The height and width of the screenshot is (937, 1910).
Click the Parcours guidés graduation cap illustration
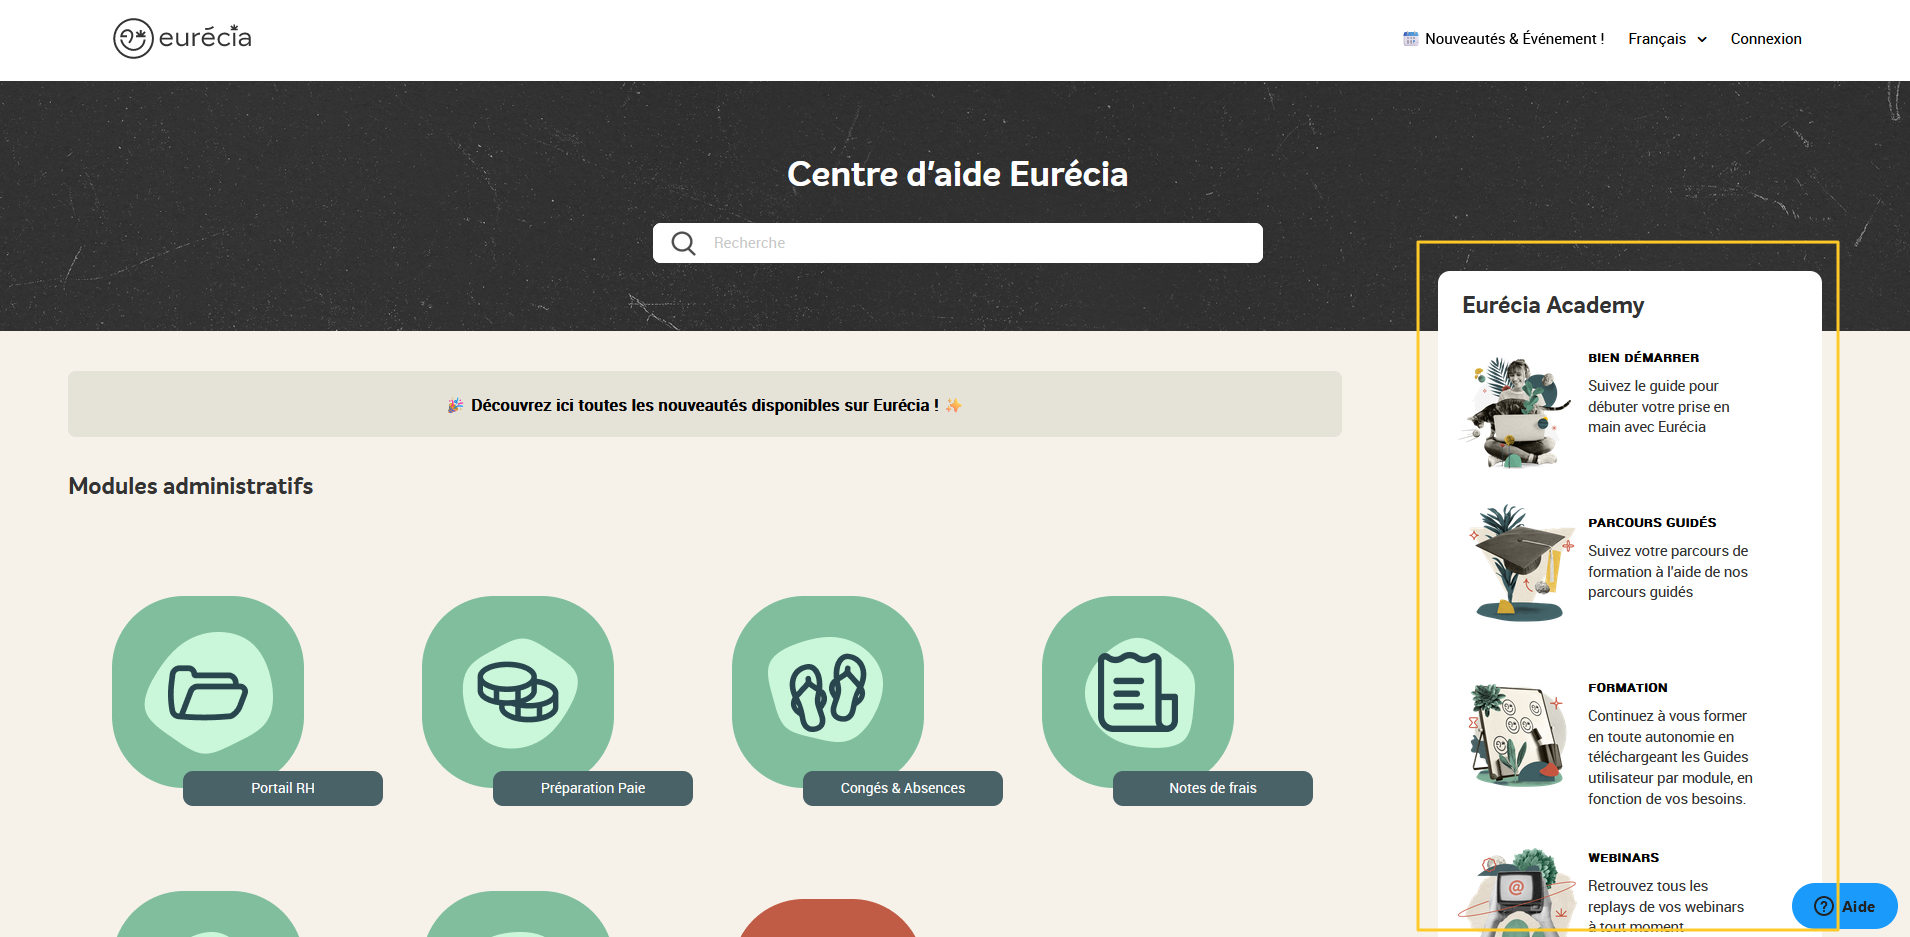click(1520, 563)
